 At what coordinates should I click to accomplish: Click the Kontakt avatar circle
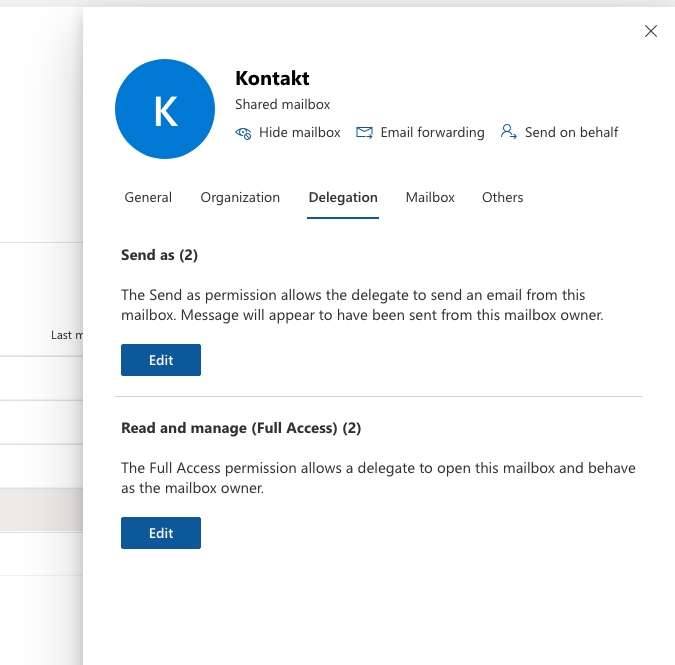click(165, 109)
